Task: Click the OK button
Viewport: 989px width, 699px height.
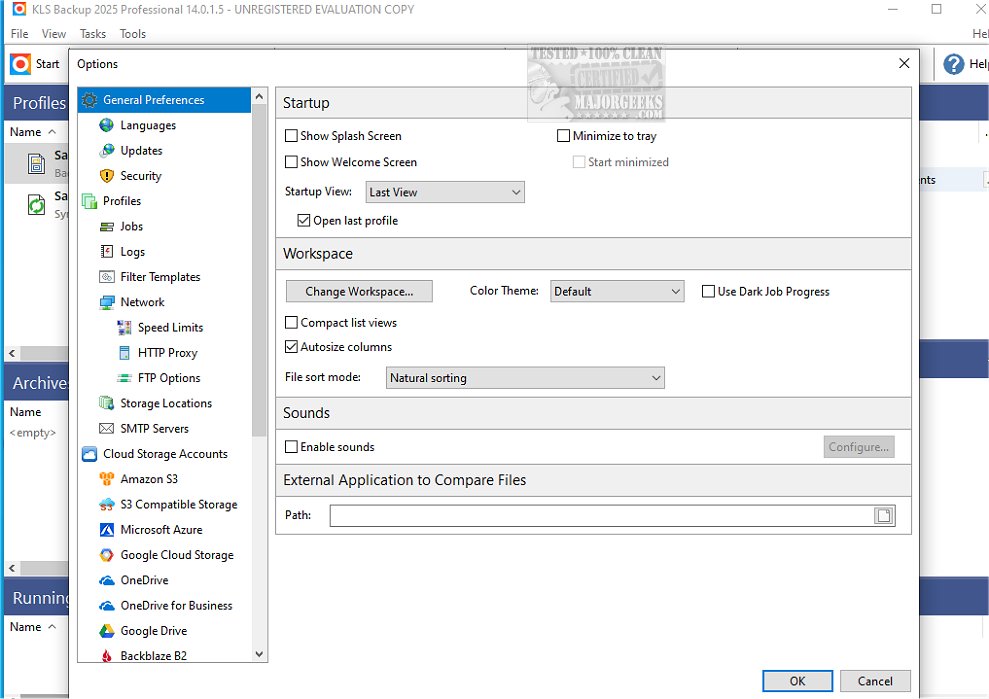Action: point(797,681)
